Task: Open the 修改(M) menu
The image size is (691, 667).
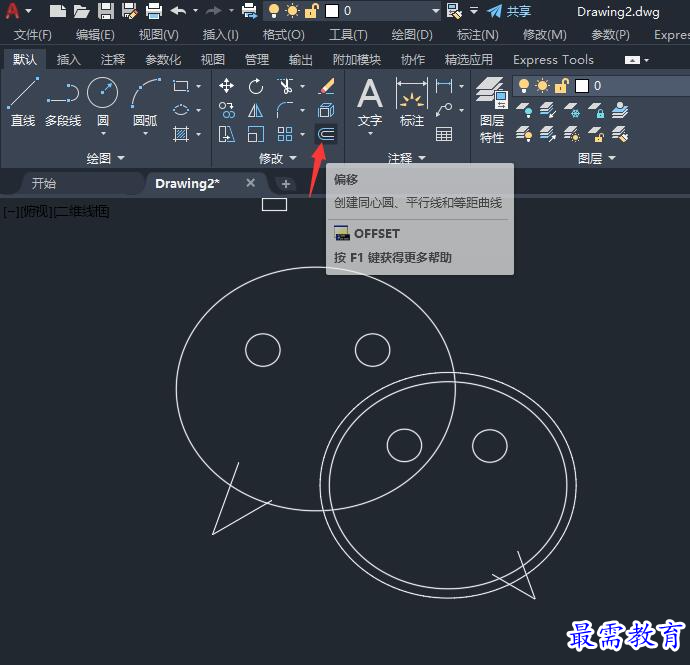Action: pos(544,34)
